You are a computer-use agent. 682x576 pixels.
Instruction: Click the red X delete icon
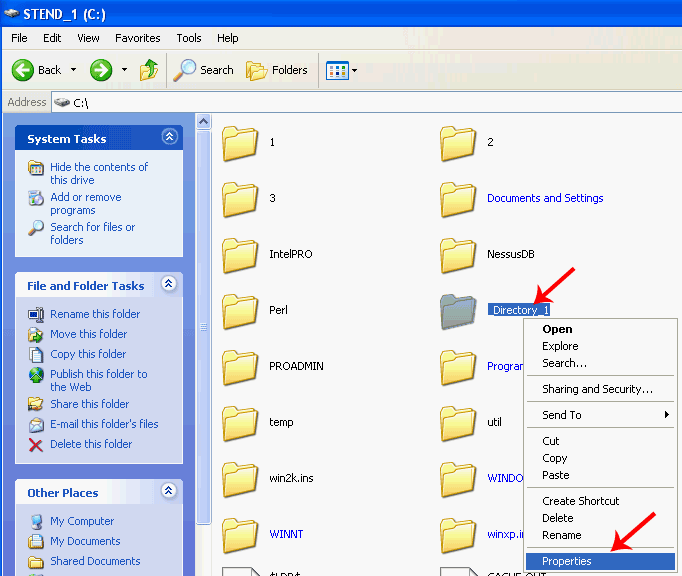coord(36,445)
